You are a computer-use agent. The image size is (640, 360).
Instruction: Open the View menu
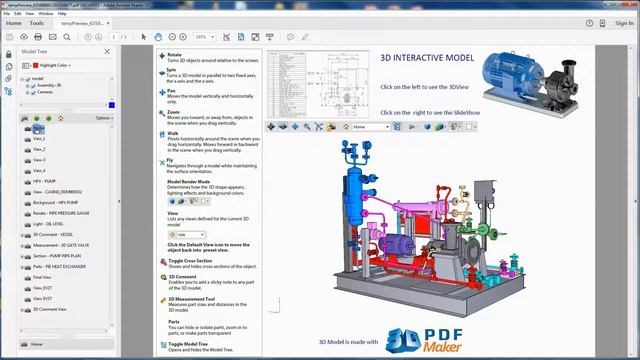tap(30, 13)
